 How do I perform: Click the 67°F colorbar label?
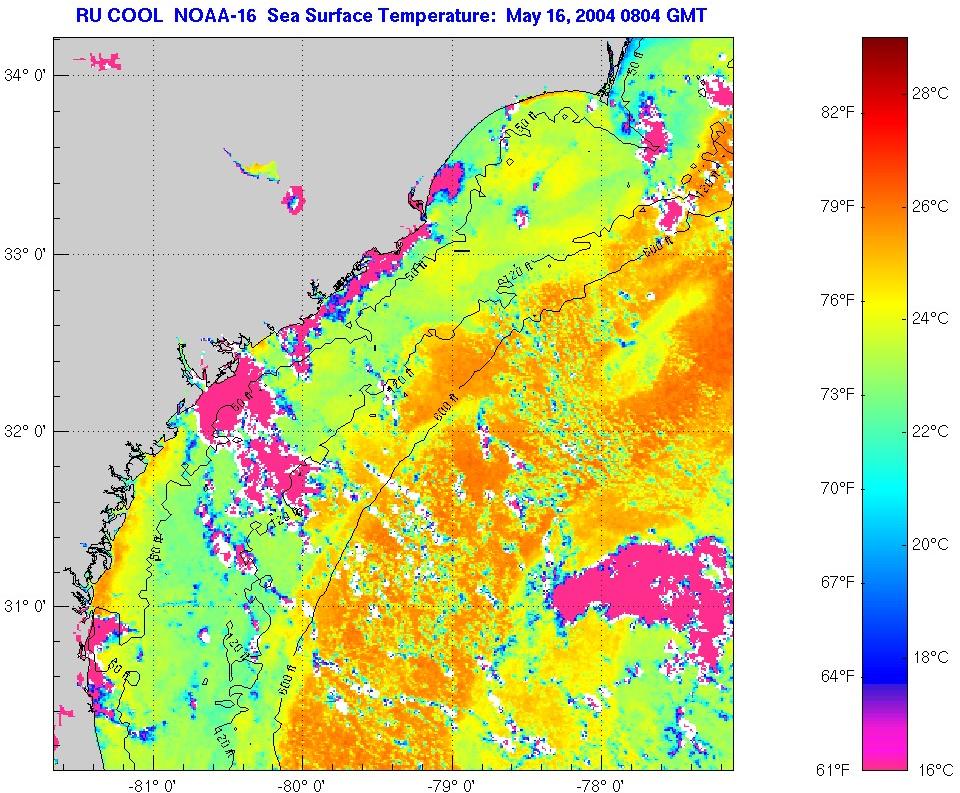[838, 582]
